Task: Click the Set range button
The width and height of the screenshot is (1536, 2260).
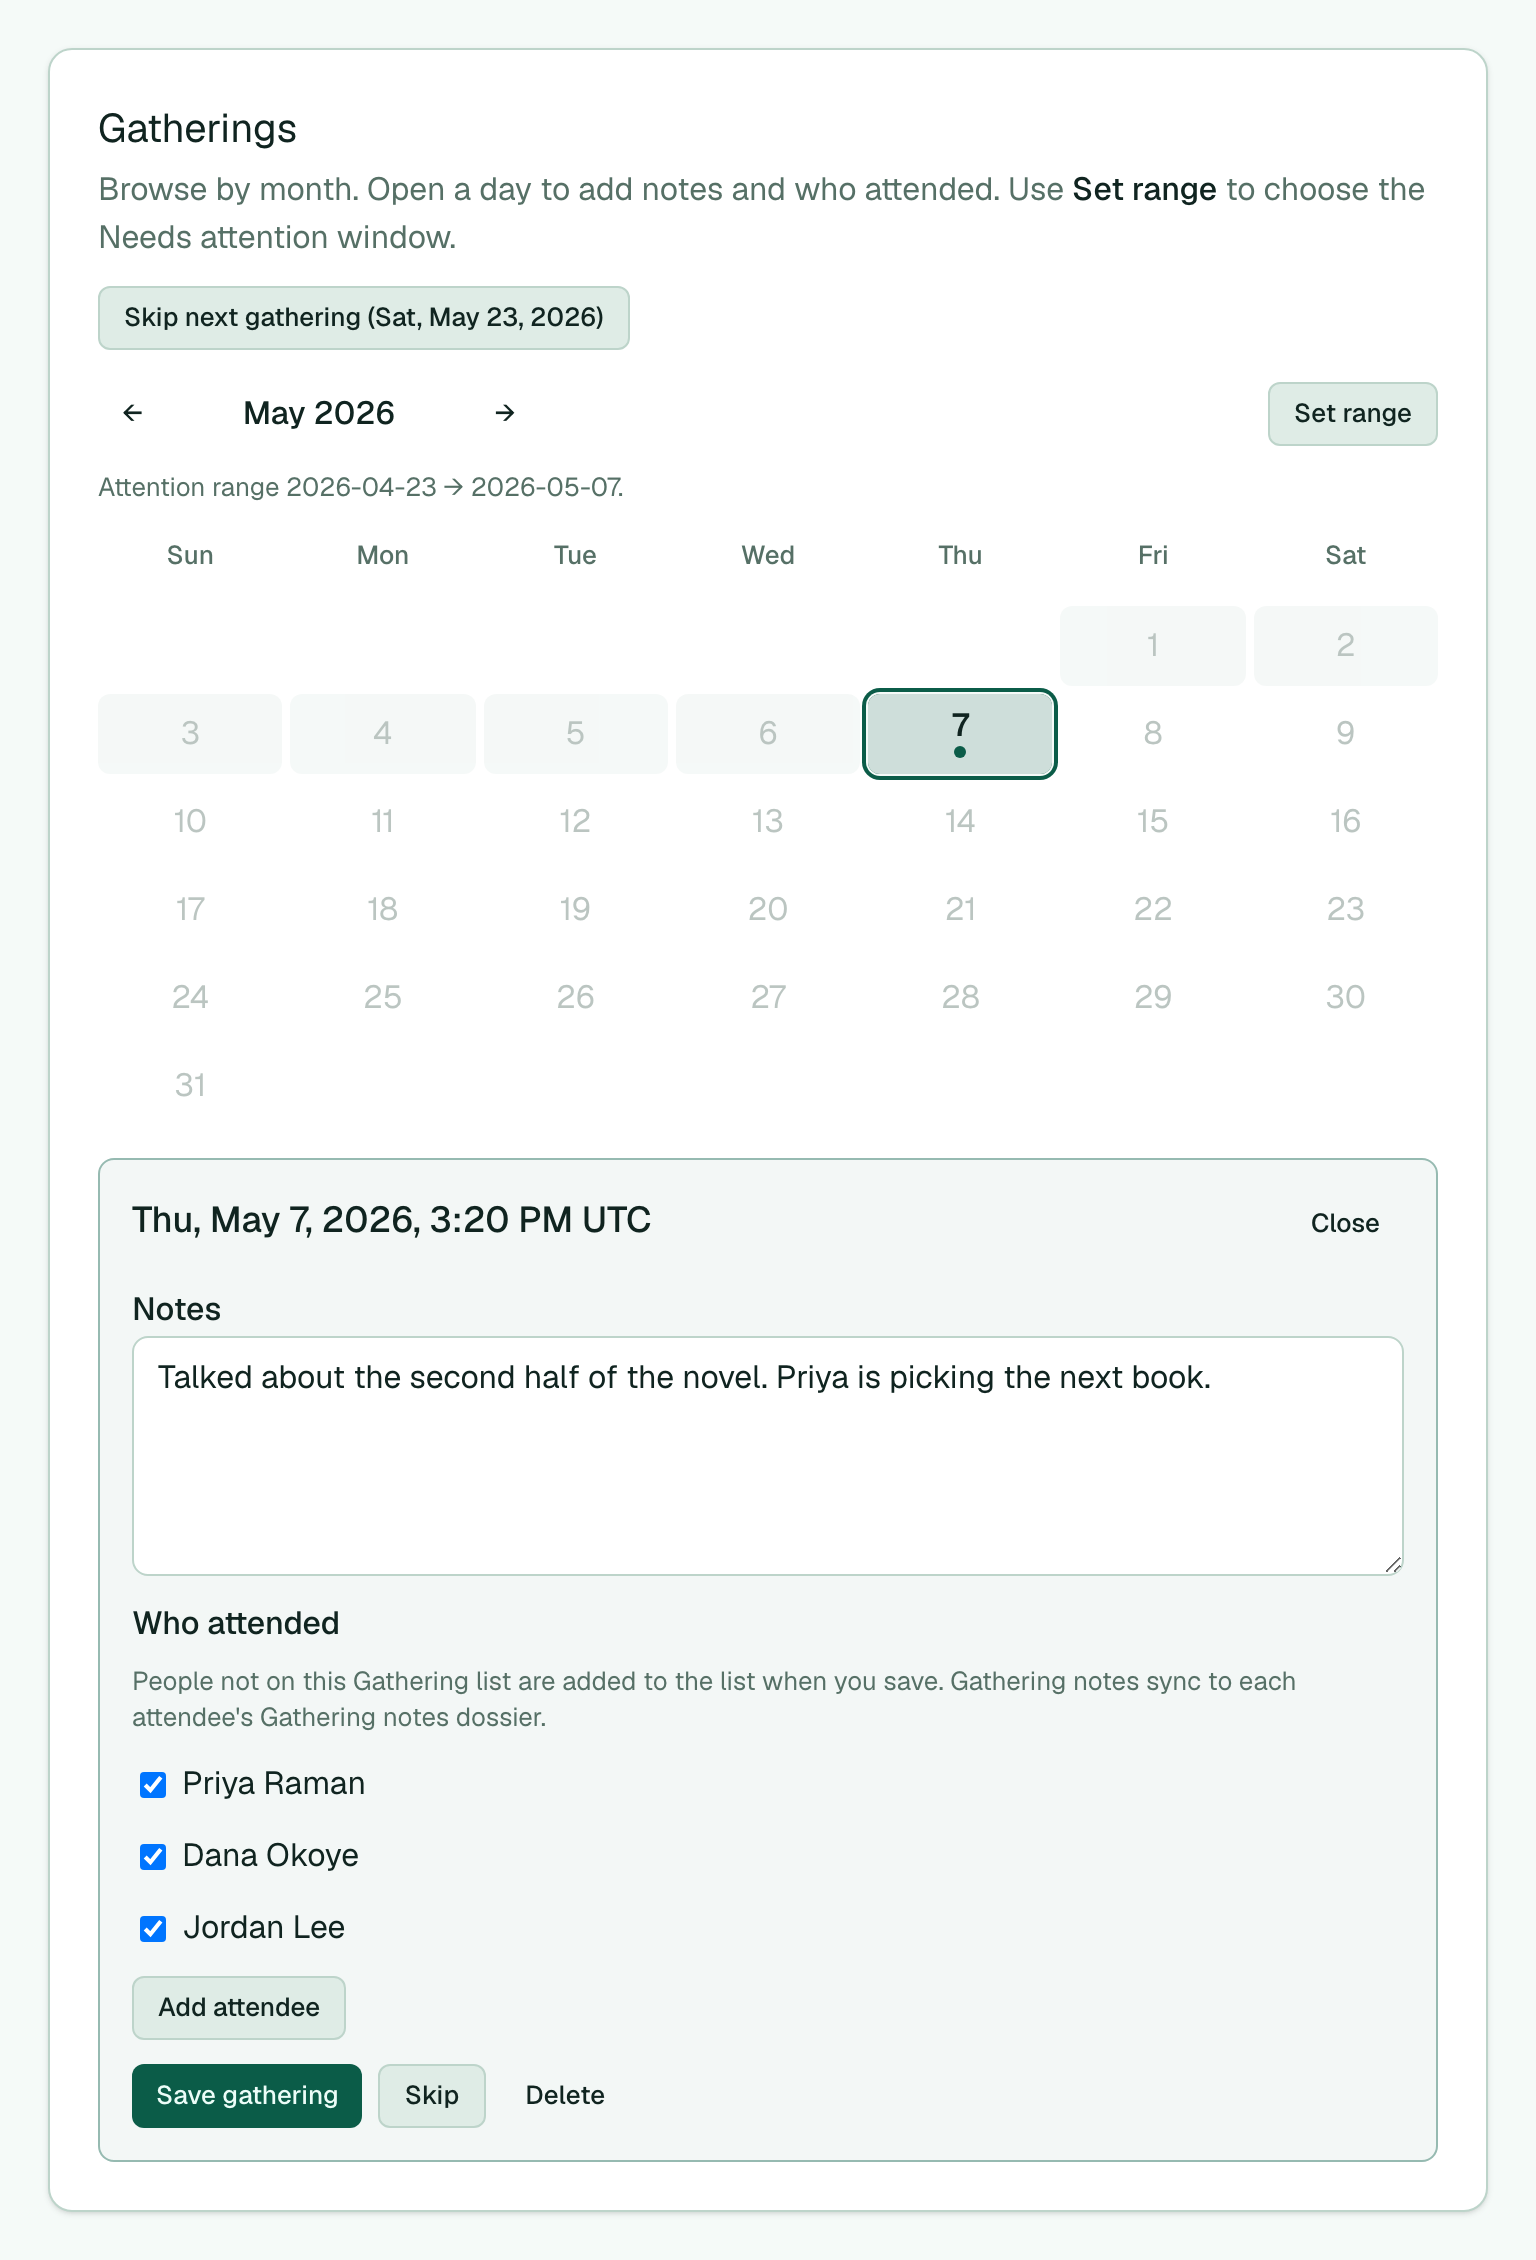Action: pyautogui.click(x=1352, y=414)
